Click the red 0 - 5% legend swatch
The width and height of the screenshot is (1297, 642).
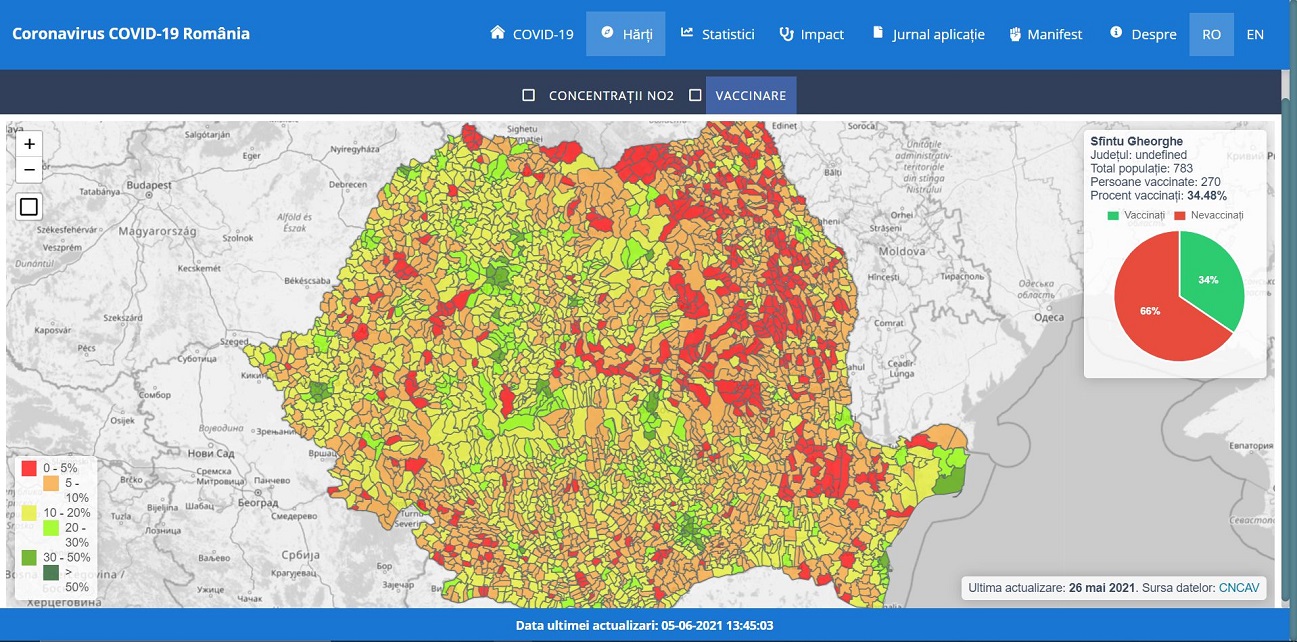(28, 468)
